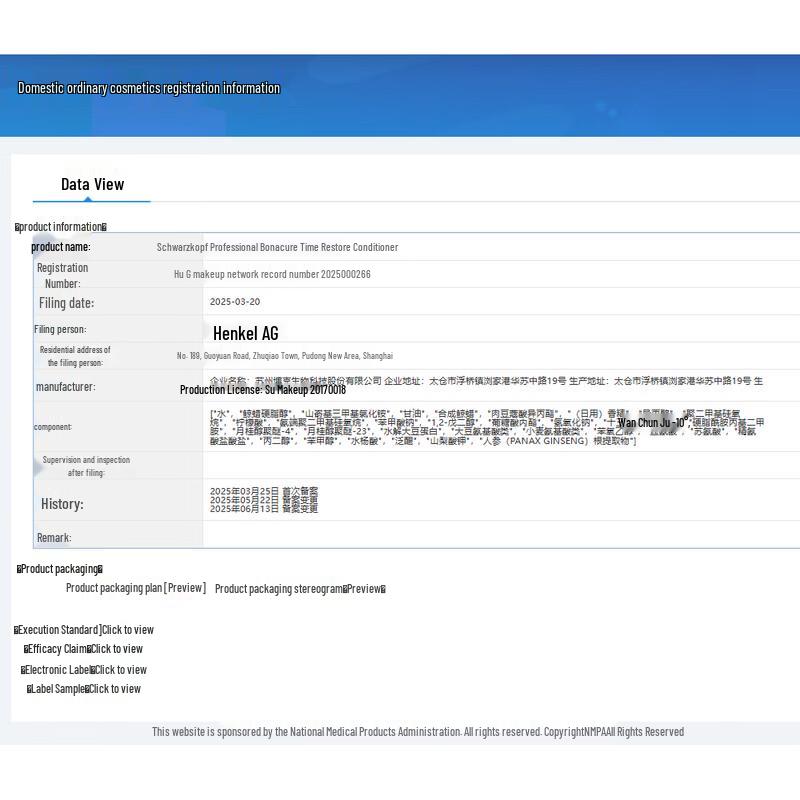
Task: Click the 'manufacturer:' field label
Action: pos(65,387)
